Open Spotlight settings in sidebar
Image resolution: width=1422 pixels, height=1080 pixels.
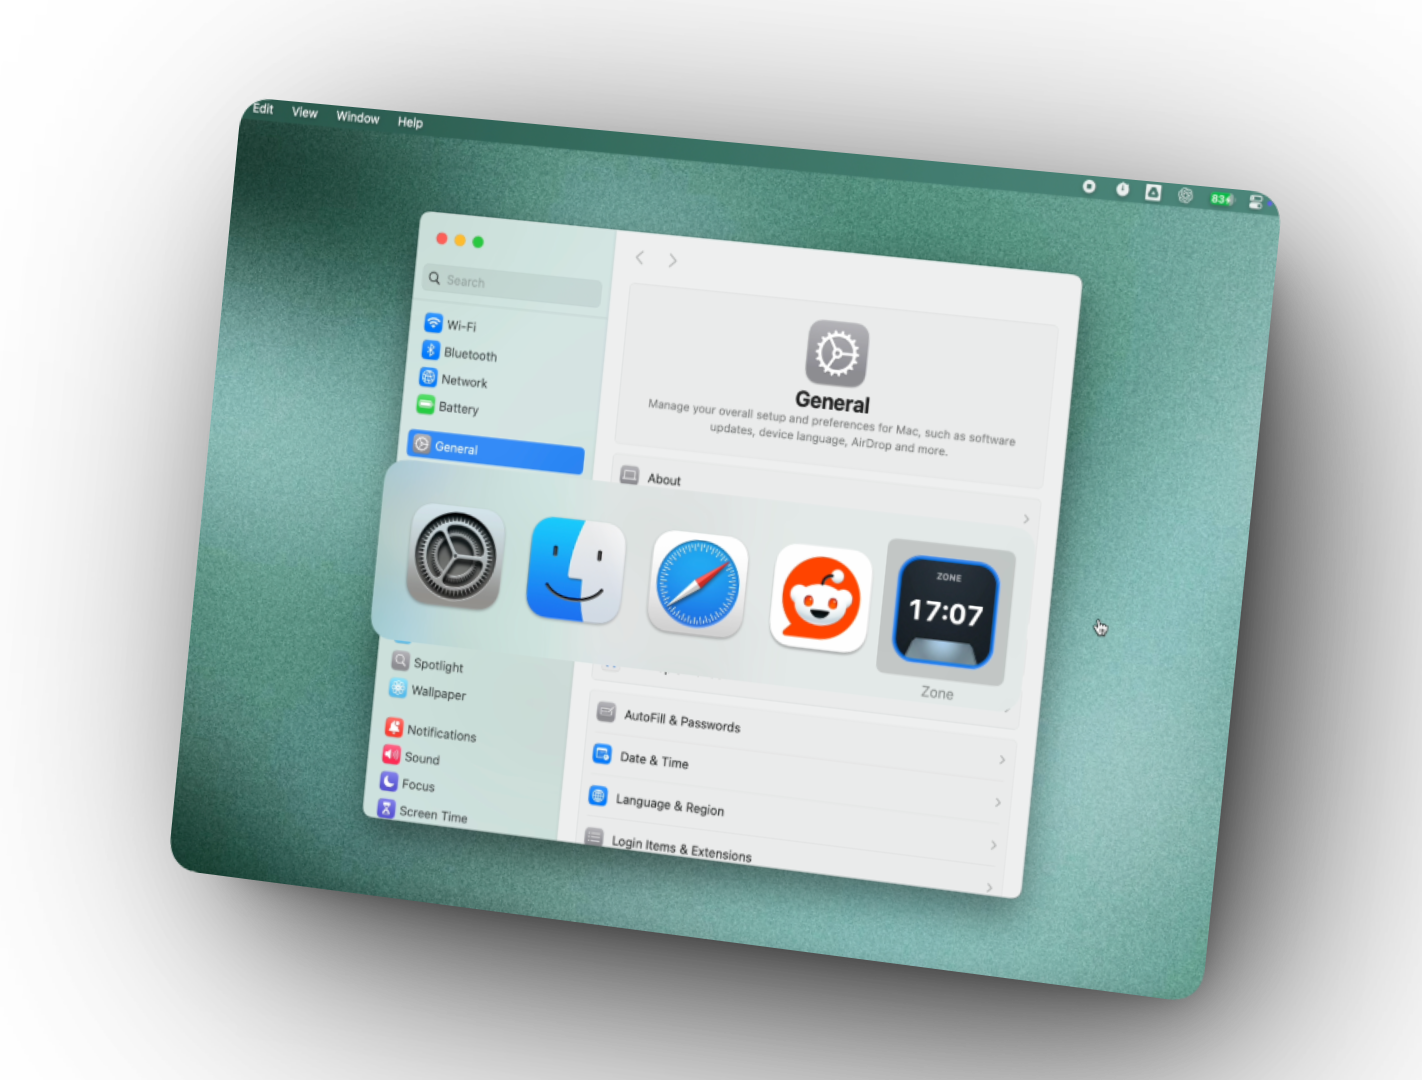click(427, 663)
